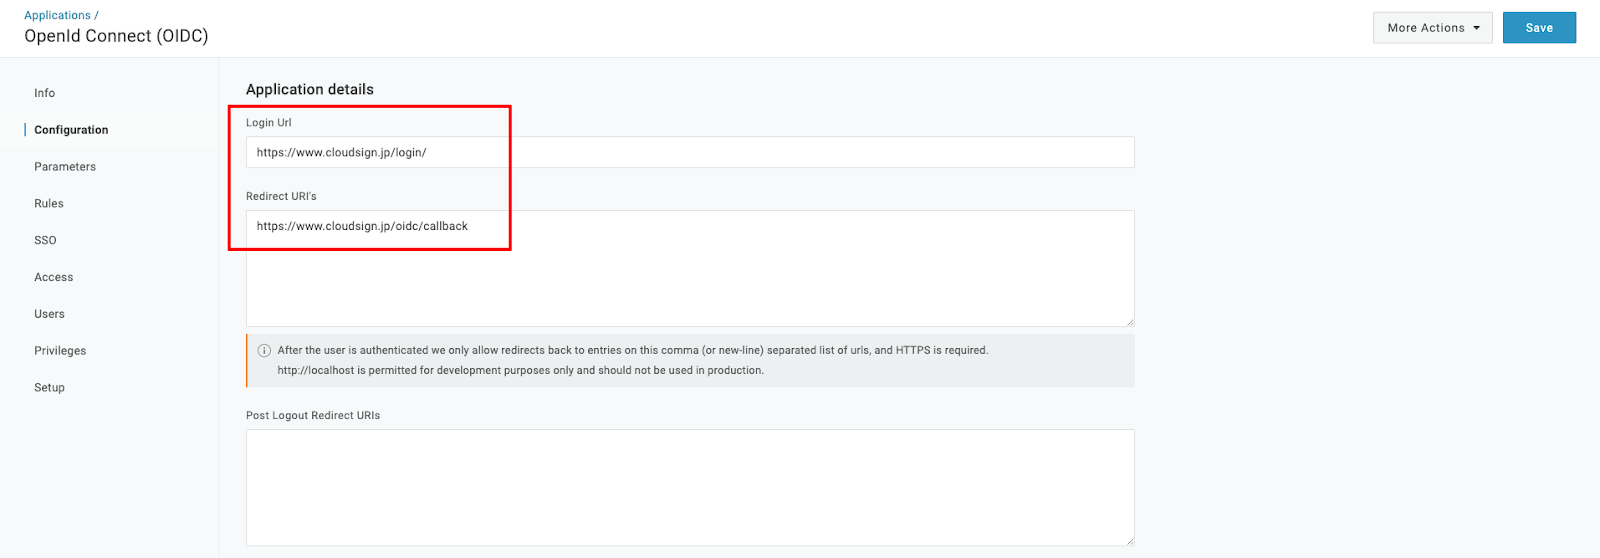Switch to the Setup section
Image resolution: width=1600 pixels, height=558 pixels.
(x=49, y=388)
